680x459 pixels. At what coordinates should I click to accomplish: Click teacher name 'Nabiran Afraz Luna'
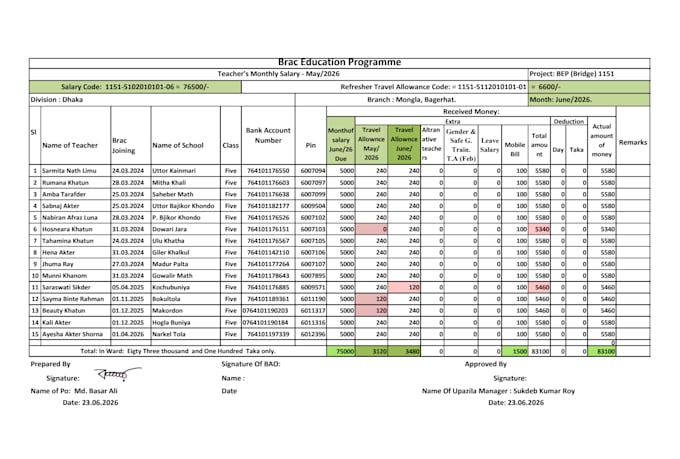[70, 217]
